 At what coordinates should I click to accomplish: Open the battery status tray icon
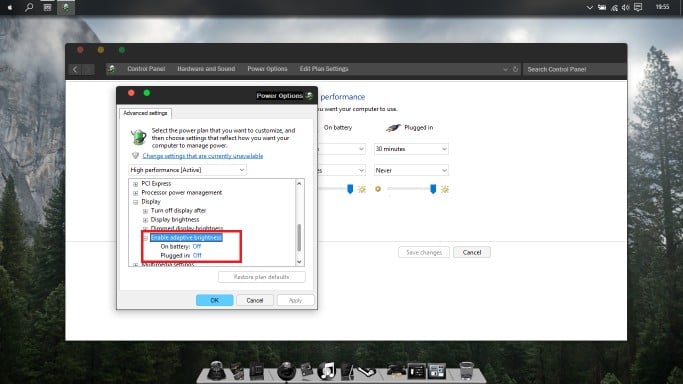pos(602,7)
